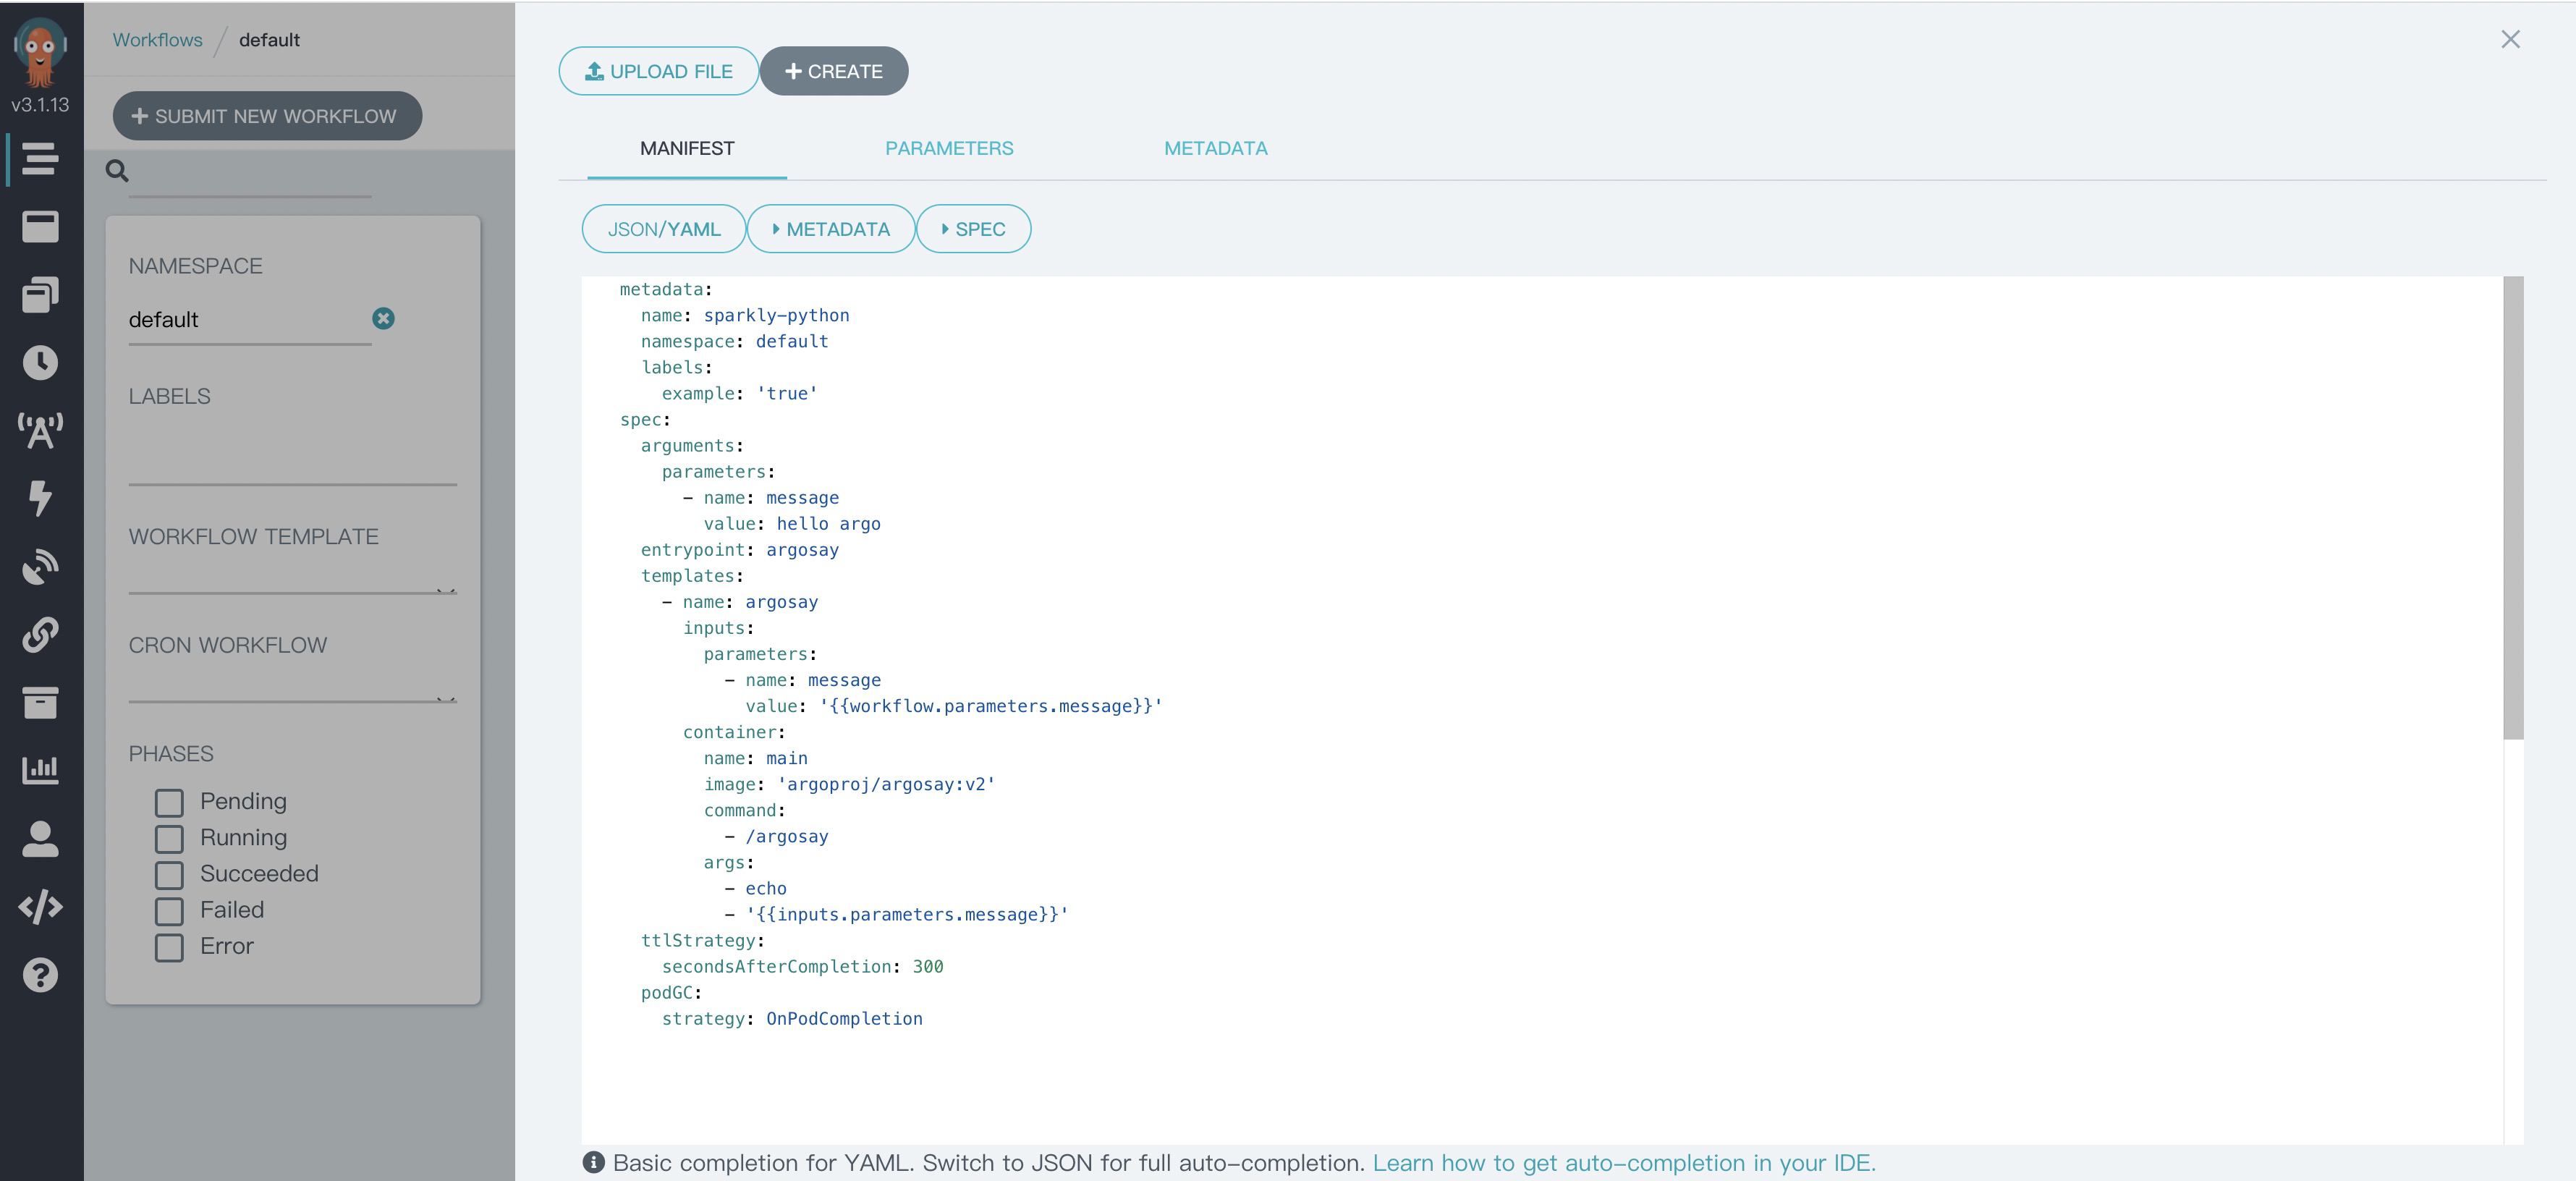
Task: Check the Pending phase checkbox
Action: [x=169, y=802]
